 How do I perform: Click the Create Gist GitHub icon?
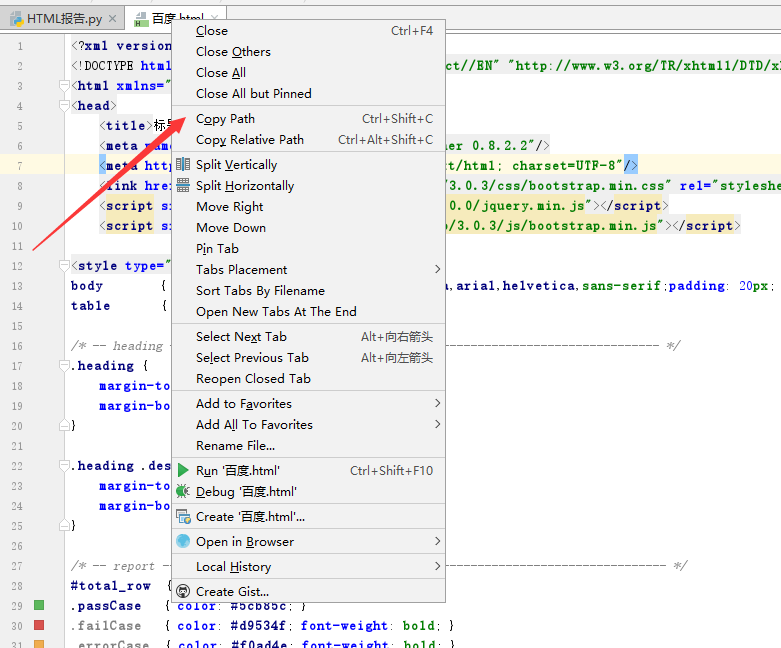pos(183,591)
